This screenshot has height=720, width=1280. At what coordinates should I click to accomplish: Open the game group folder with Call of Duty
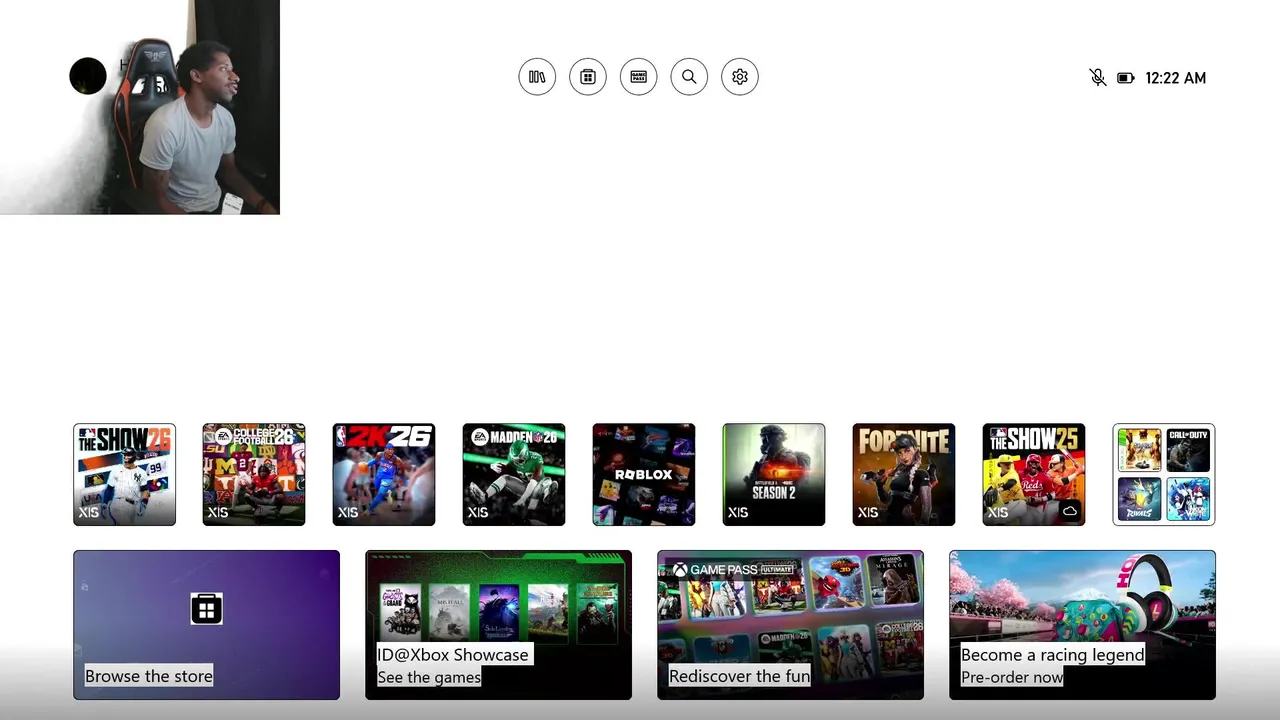tap(1164, 474)
